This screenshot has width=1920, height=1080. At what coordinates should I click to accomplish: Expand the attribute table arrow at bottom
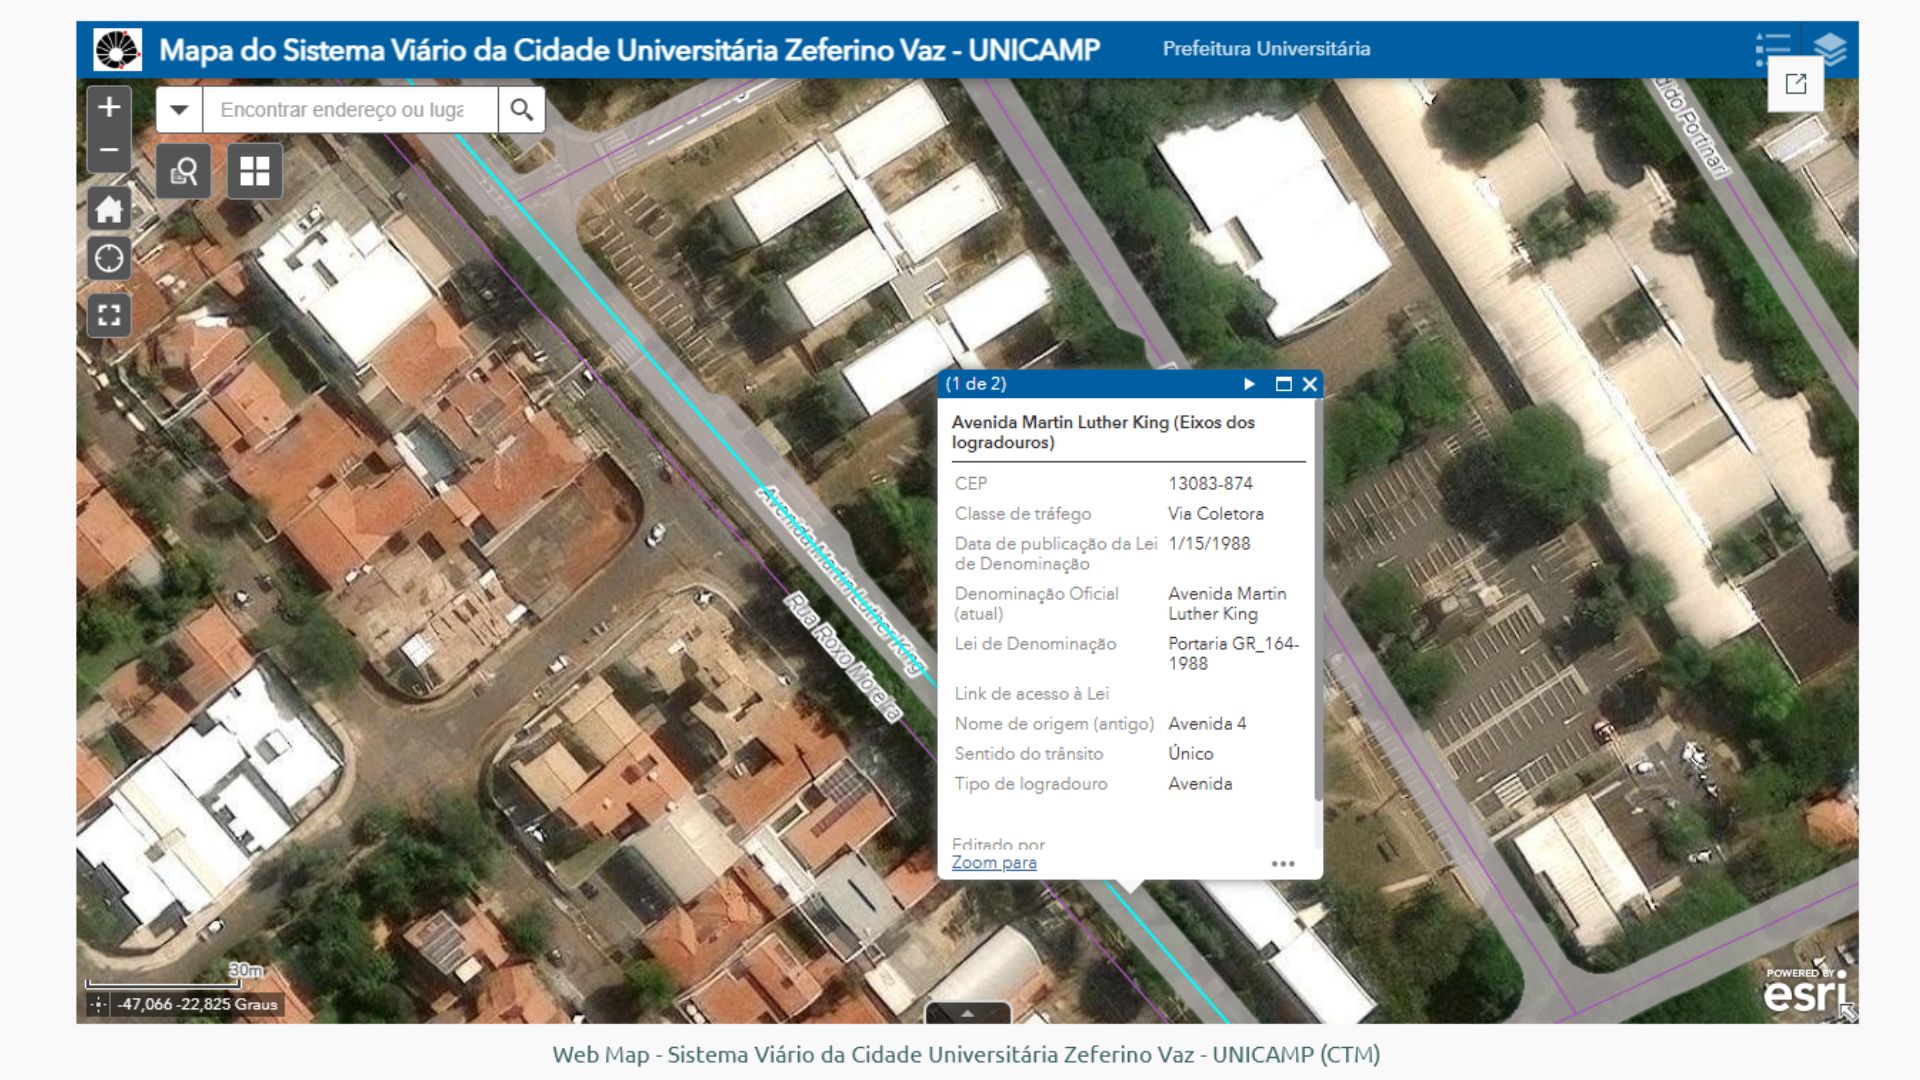click(x=967, y=1013)
